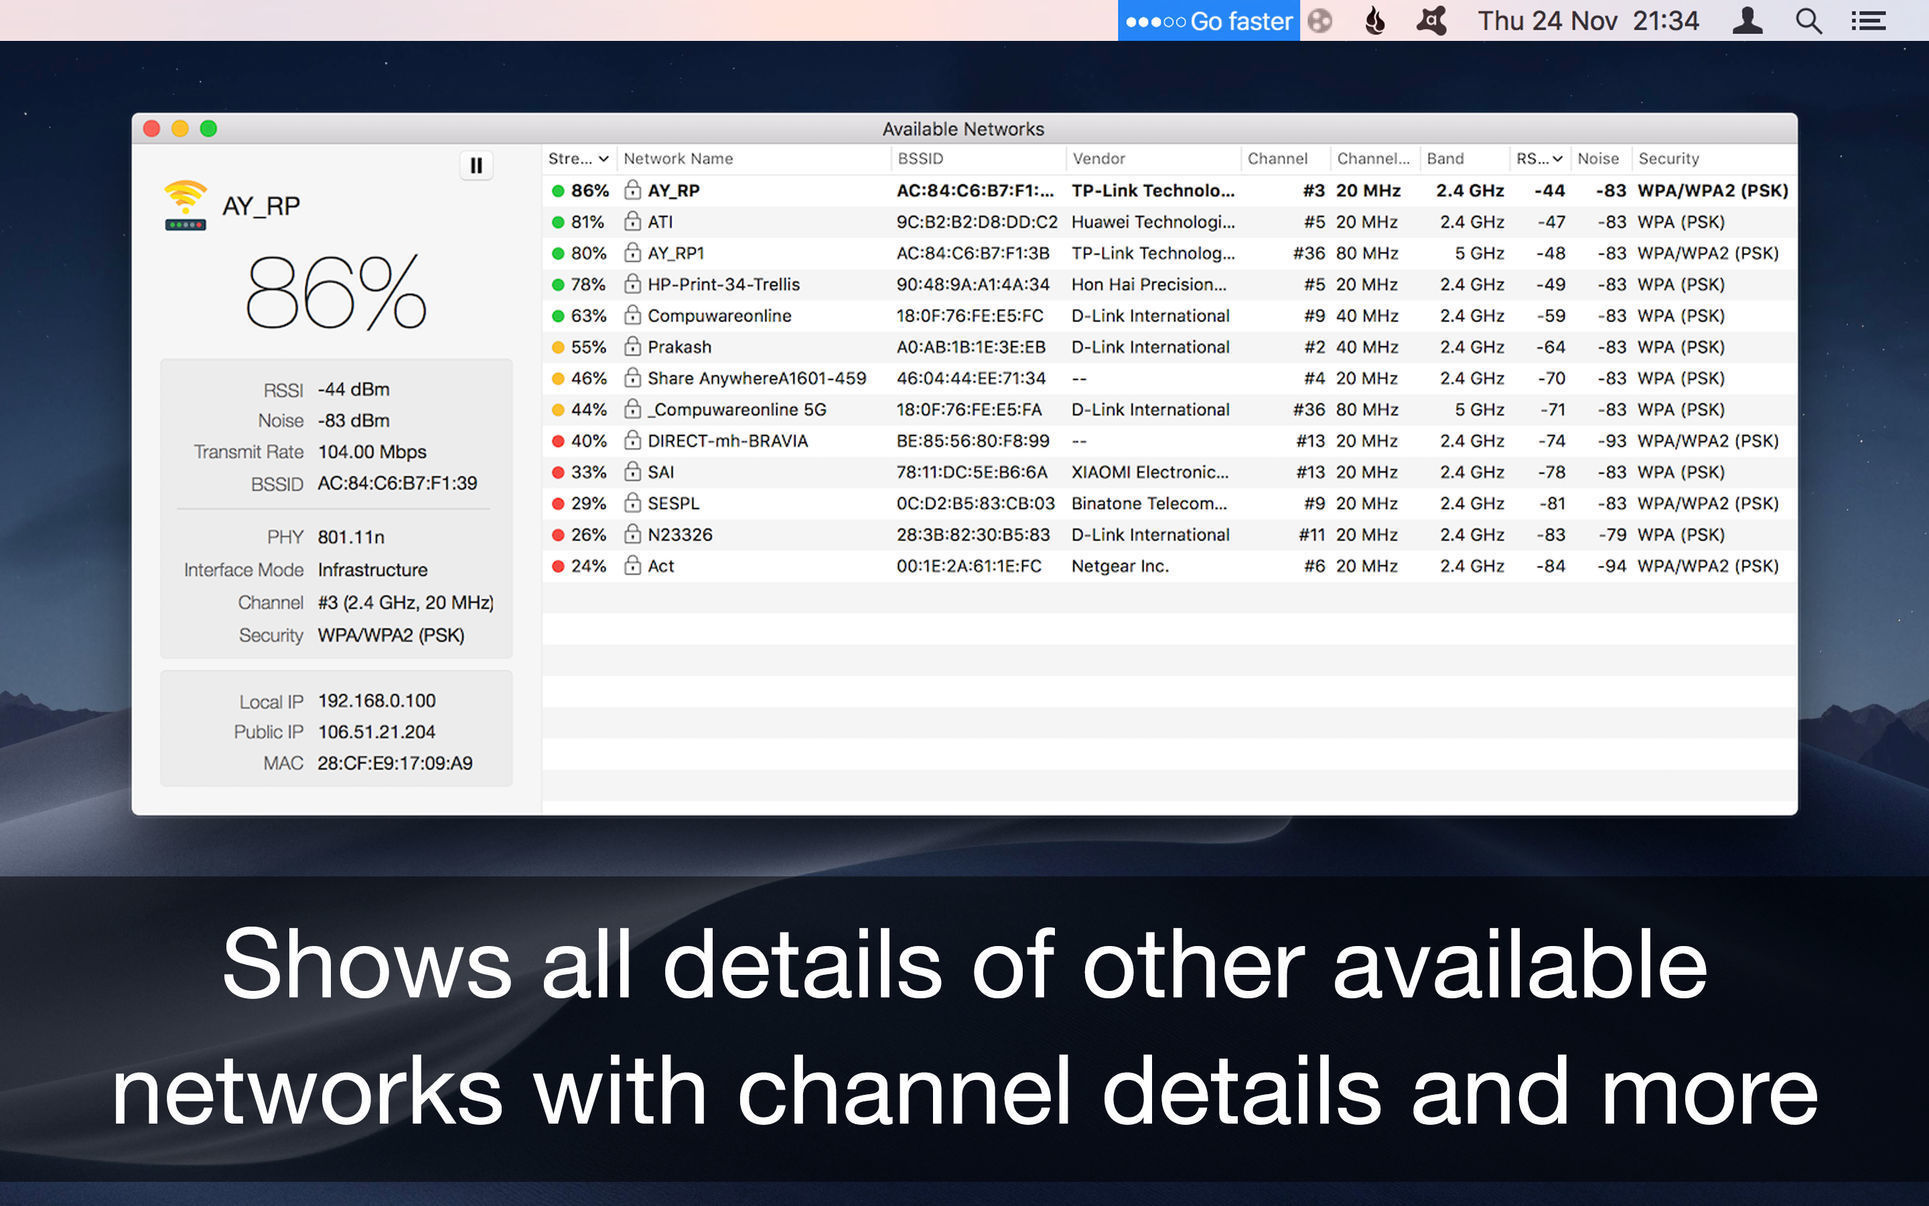Screen dimensions: 1929x1206
Task: Open Spotlight search
Action: click(1808, 20)
